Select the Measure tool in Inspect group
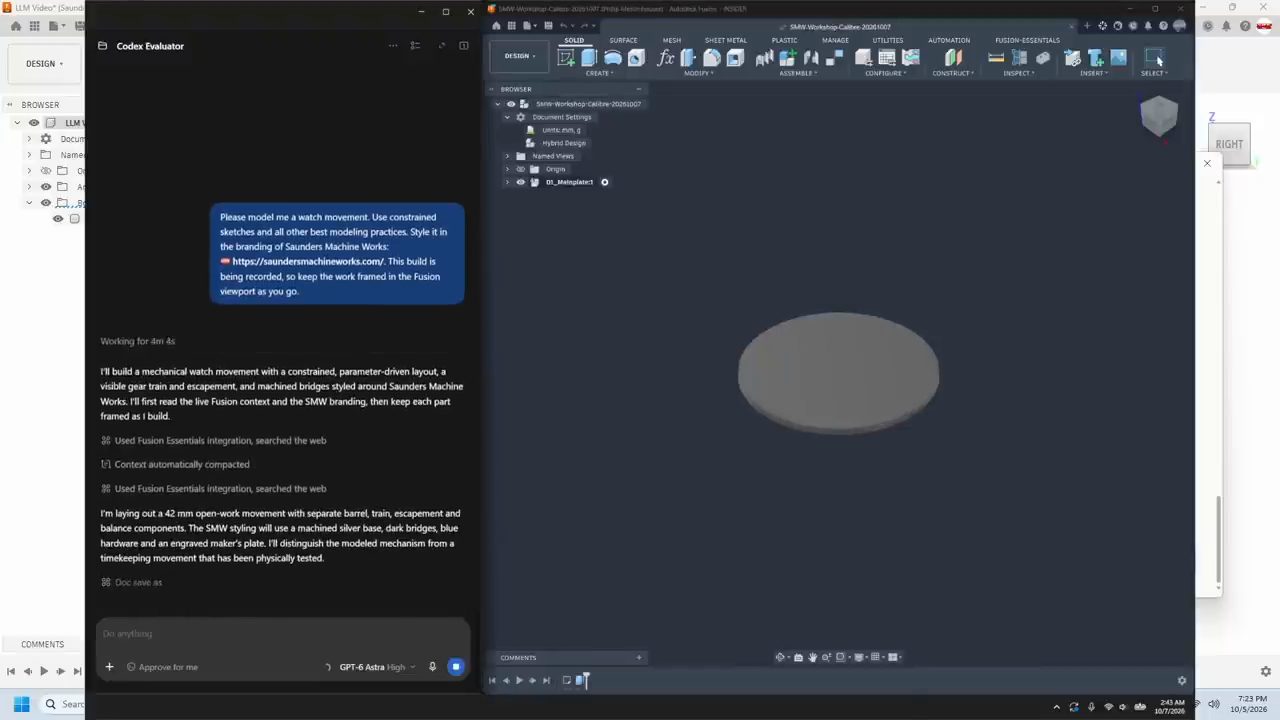This screenshot has width=1280, height=720. [x=996, y=58]
